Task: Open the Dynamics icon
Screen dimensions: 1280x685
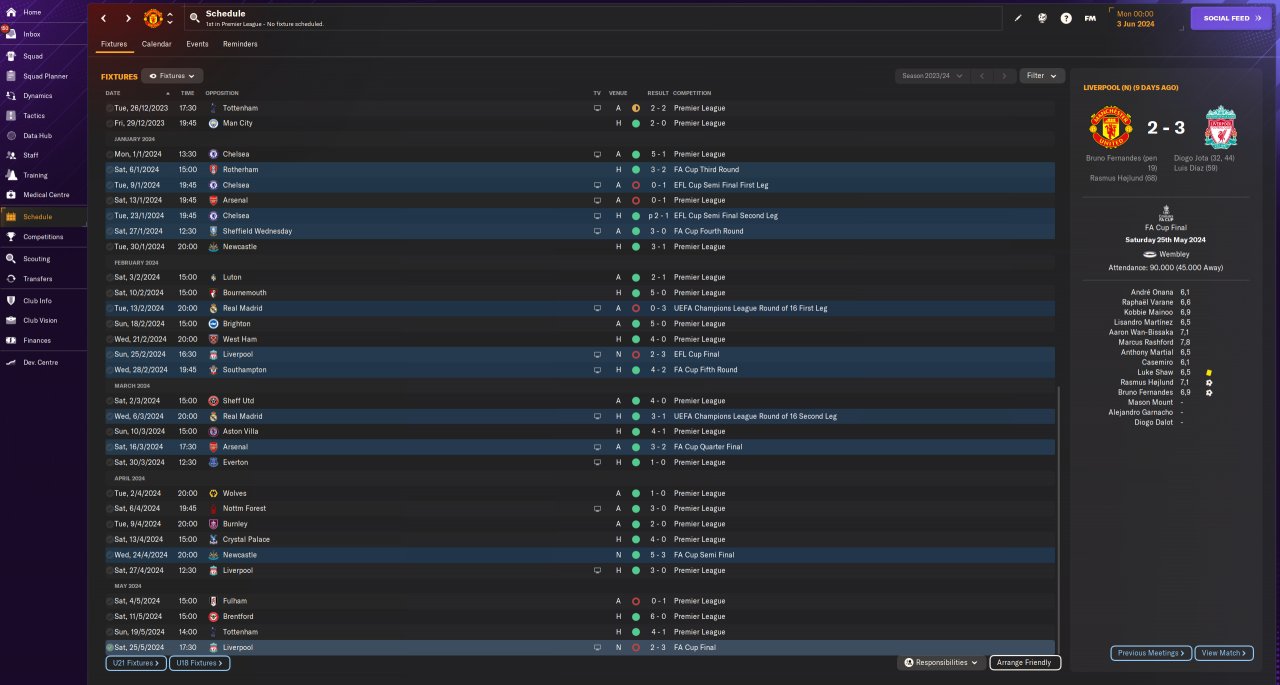Action: [x=11, y=96]
